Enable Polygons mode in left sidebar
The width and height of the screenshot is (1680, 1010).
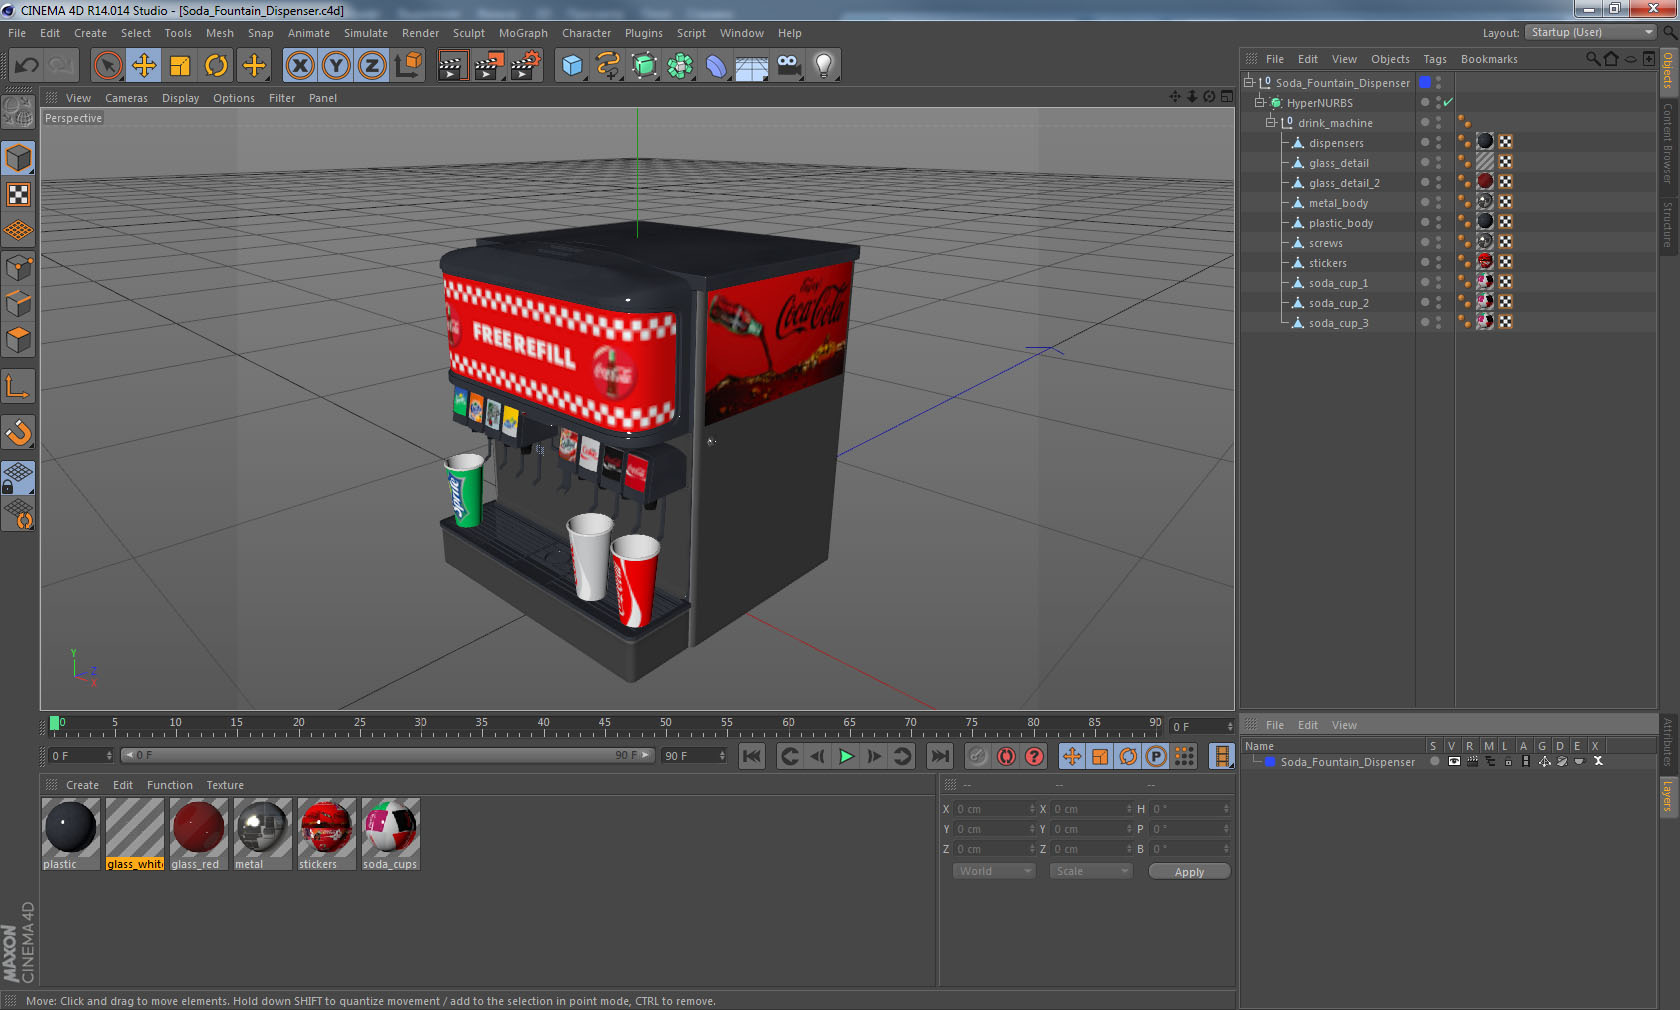(x=18, y=340)
